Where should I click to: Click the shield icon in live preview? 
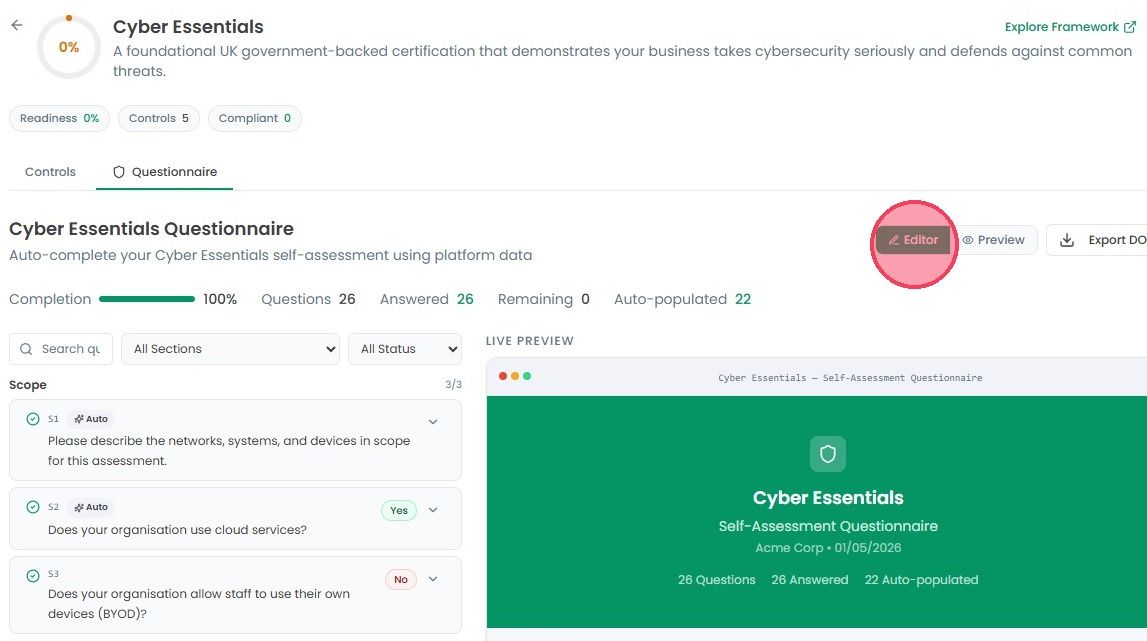[x=828, y=454]
